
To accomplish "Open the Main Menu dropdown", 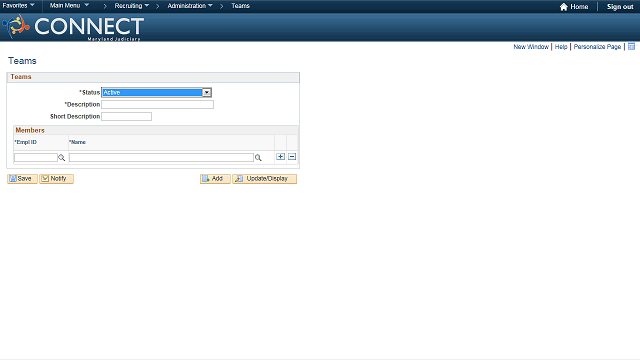I will (69, 6).
